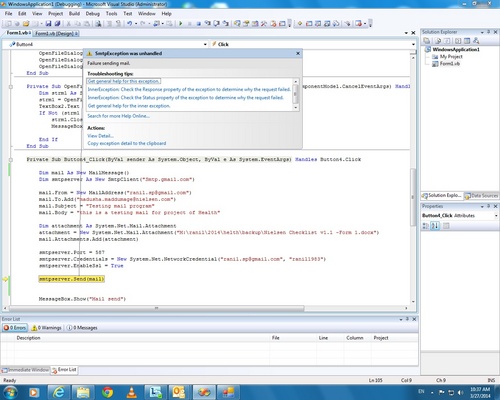Click the Step Over debug icon
Screen dimensions: 500x400
[x=217, y=23]
